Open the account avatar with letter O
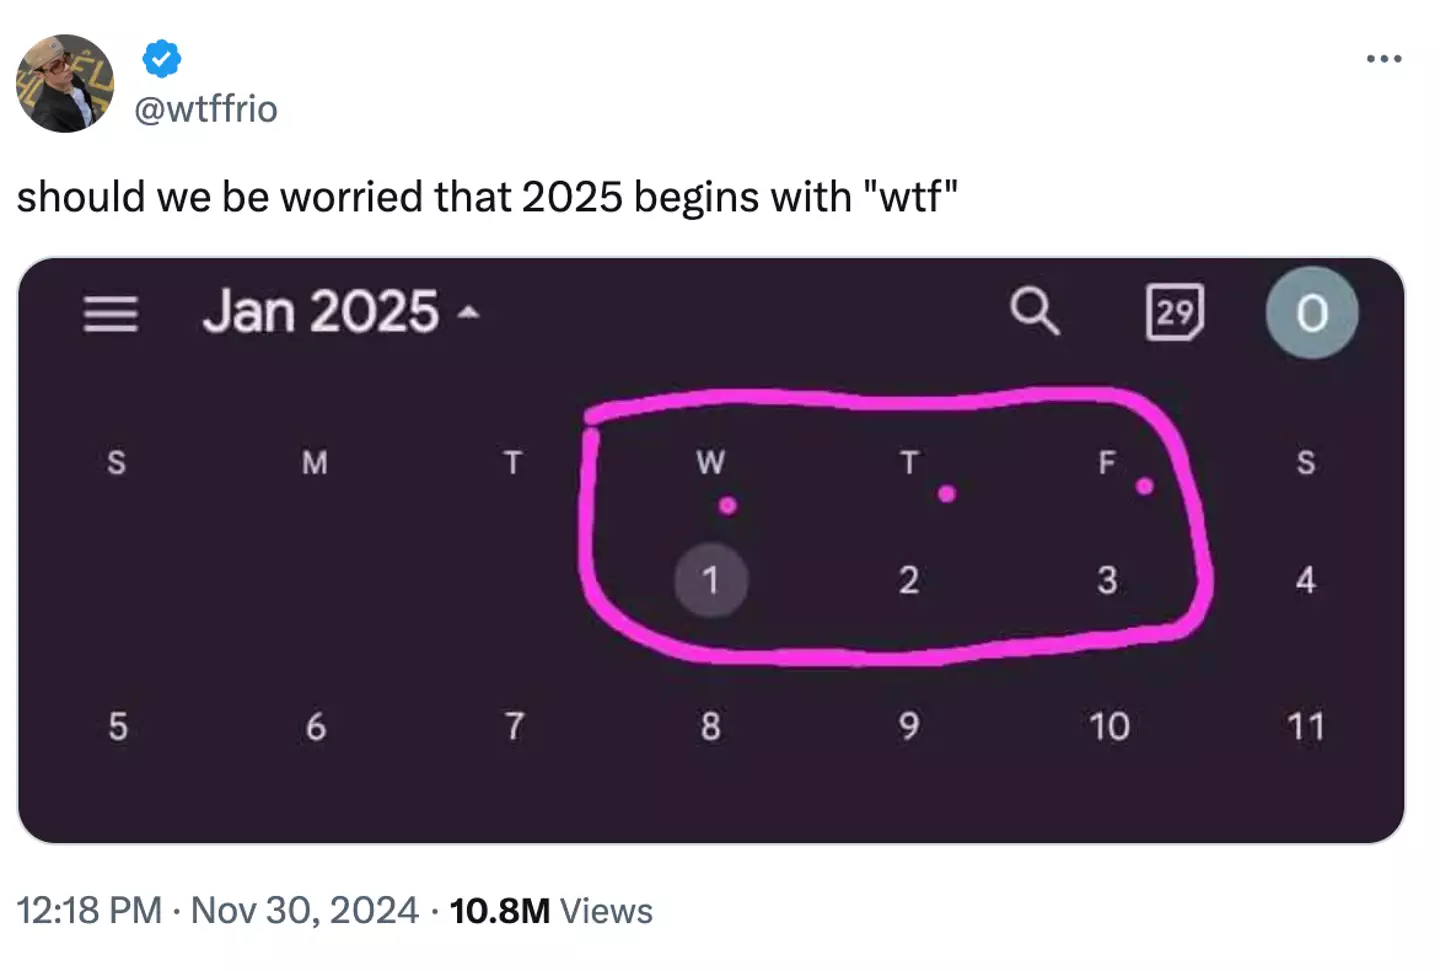The image size is (1440, 971). 1311,313
